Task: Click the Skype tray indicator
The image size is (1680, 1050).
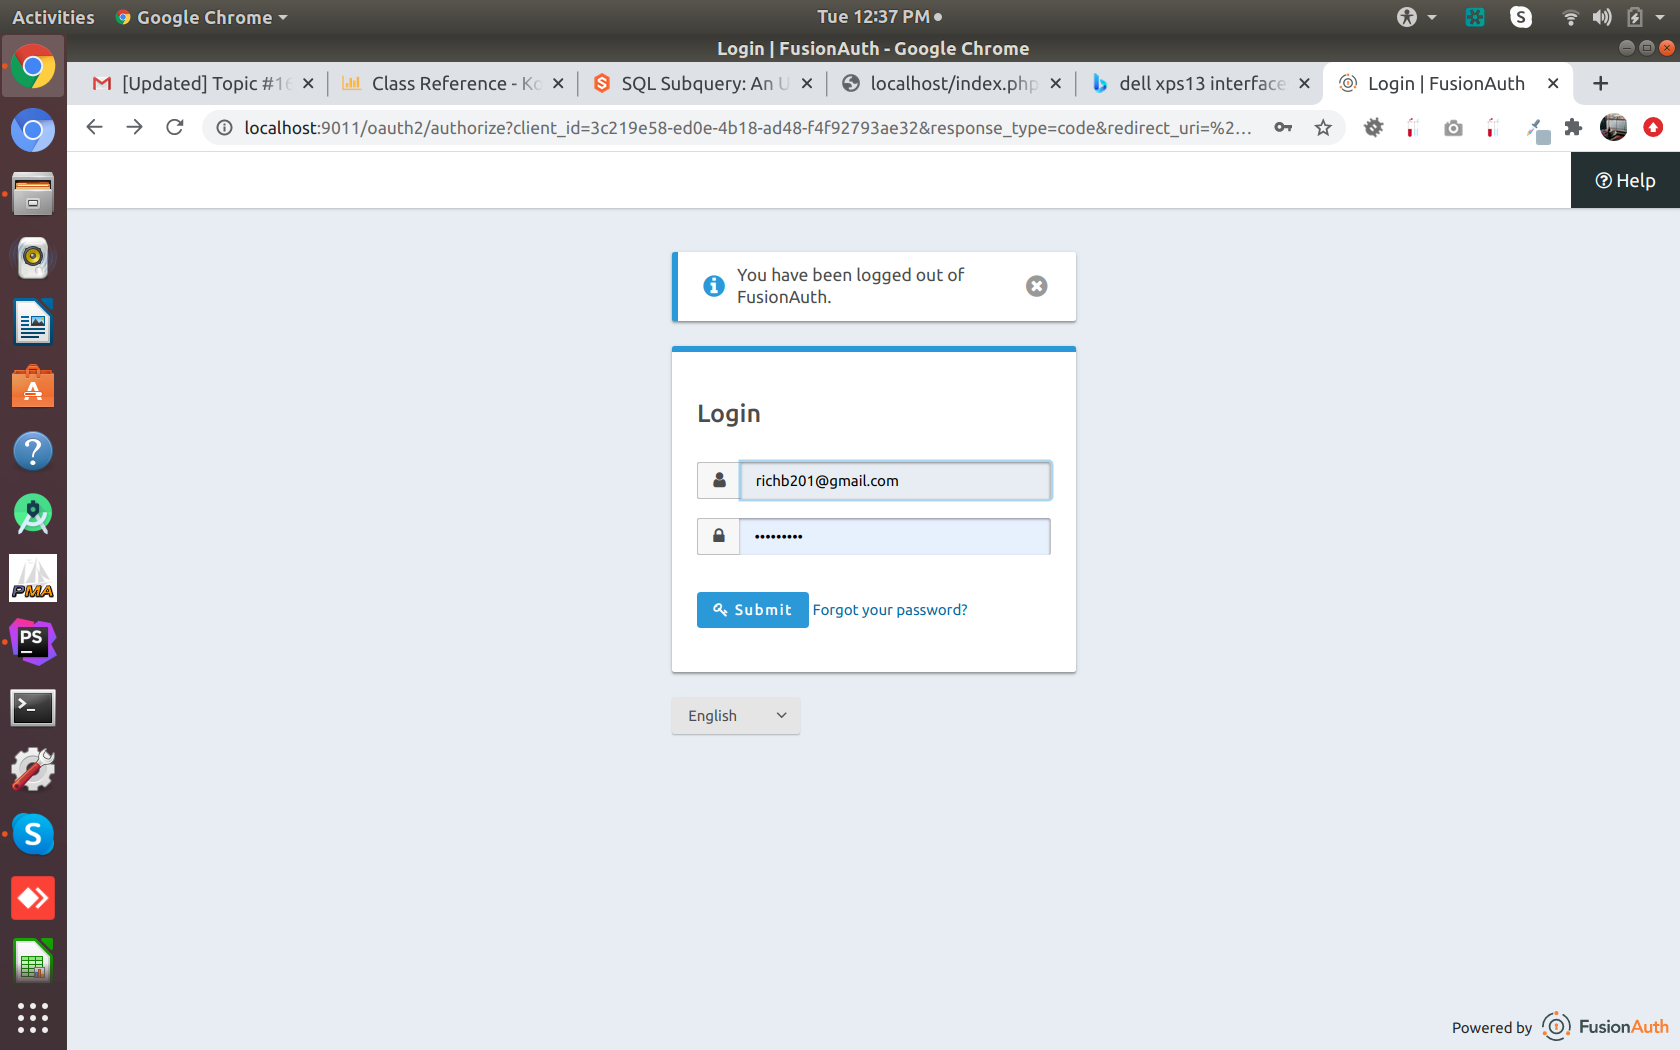Action: [x=1521, y=17]
